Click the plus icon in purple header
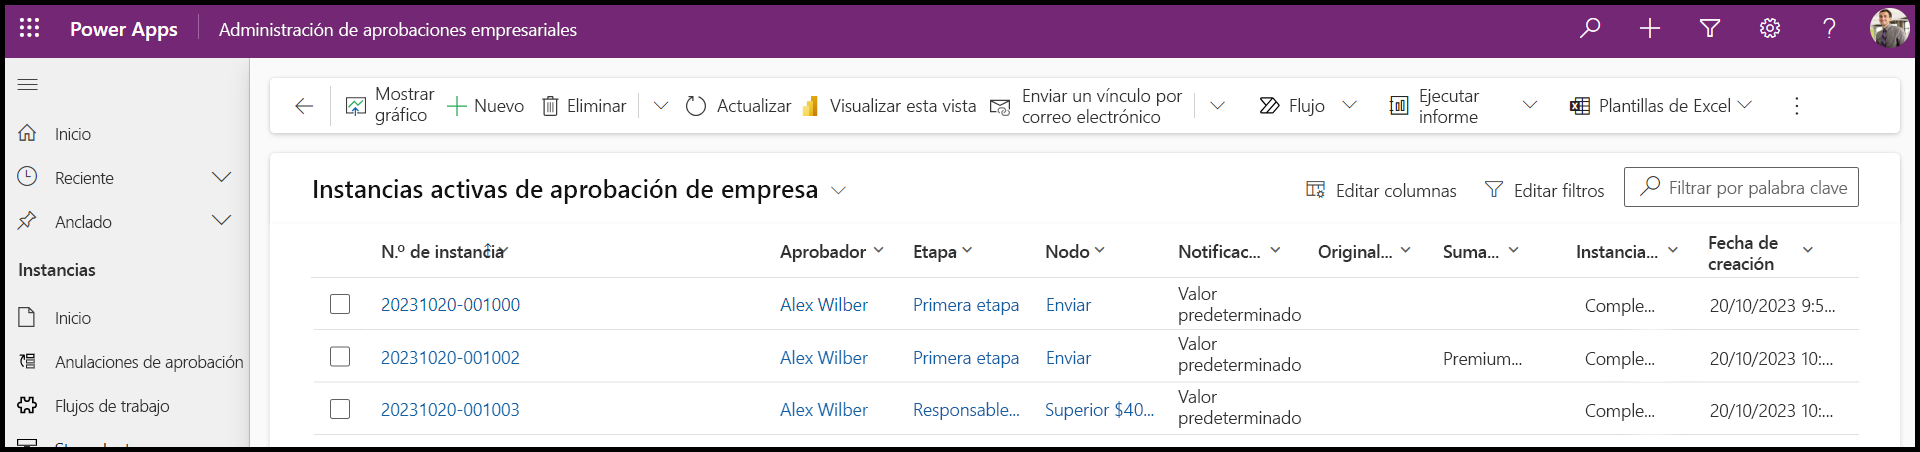1920x452 pixels. click(x=1650, y=28)
